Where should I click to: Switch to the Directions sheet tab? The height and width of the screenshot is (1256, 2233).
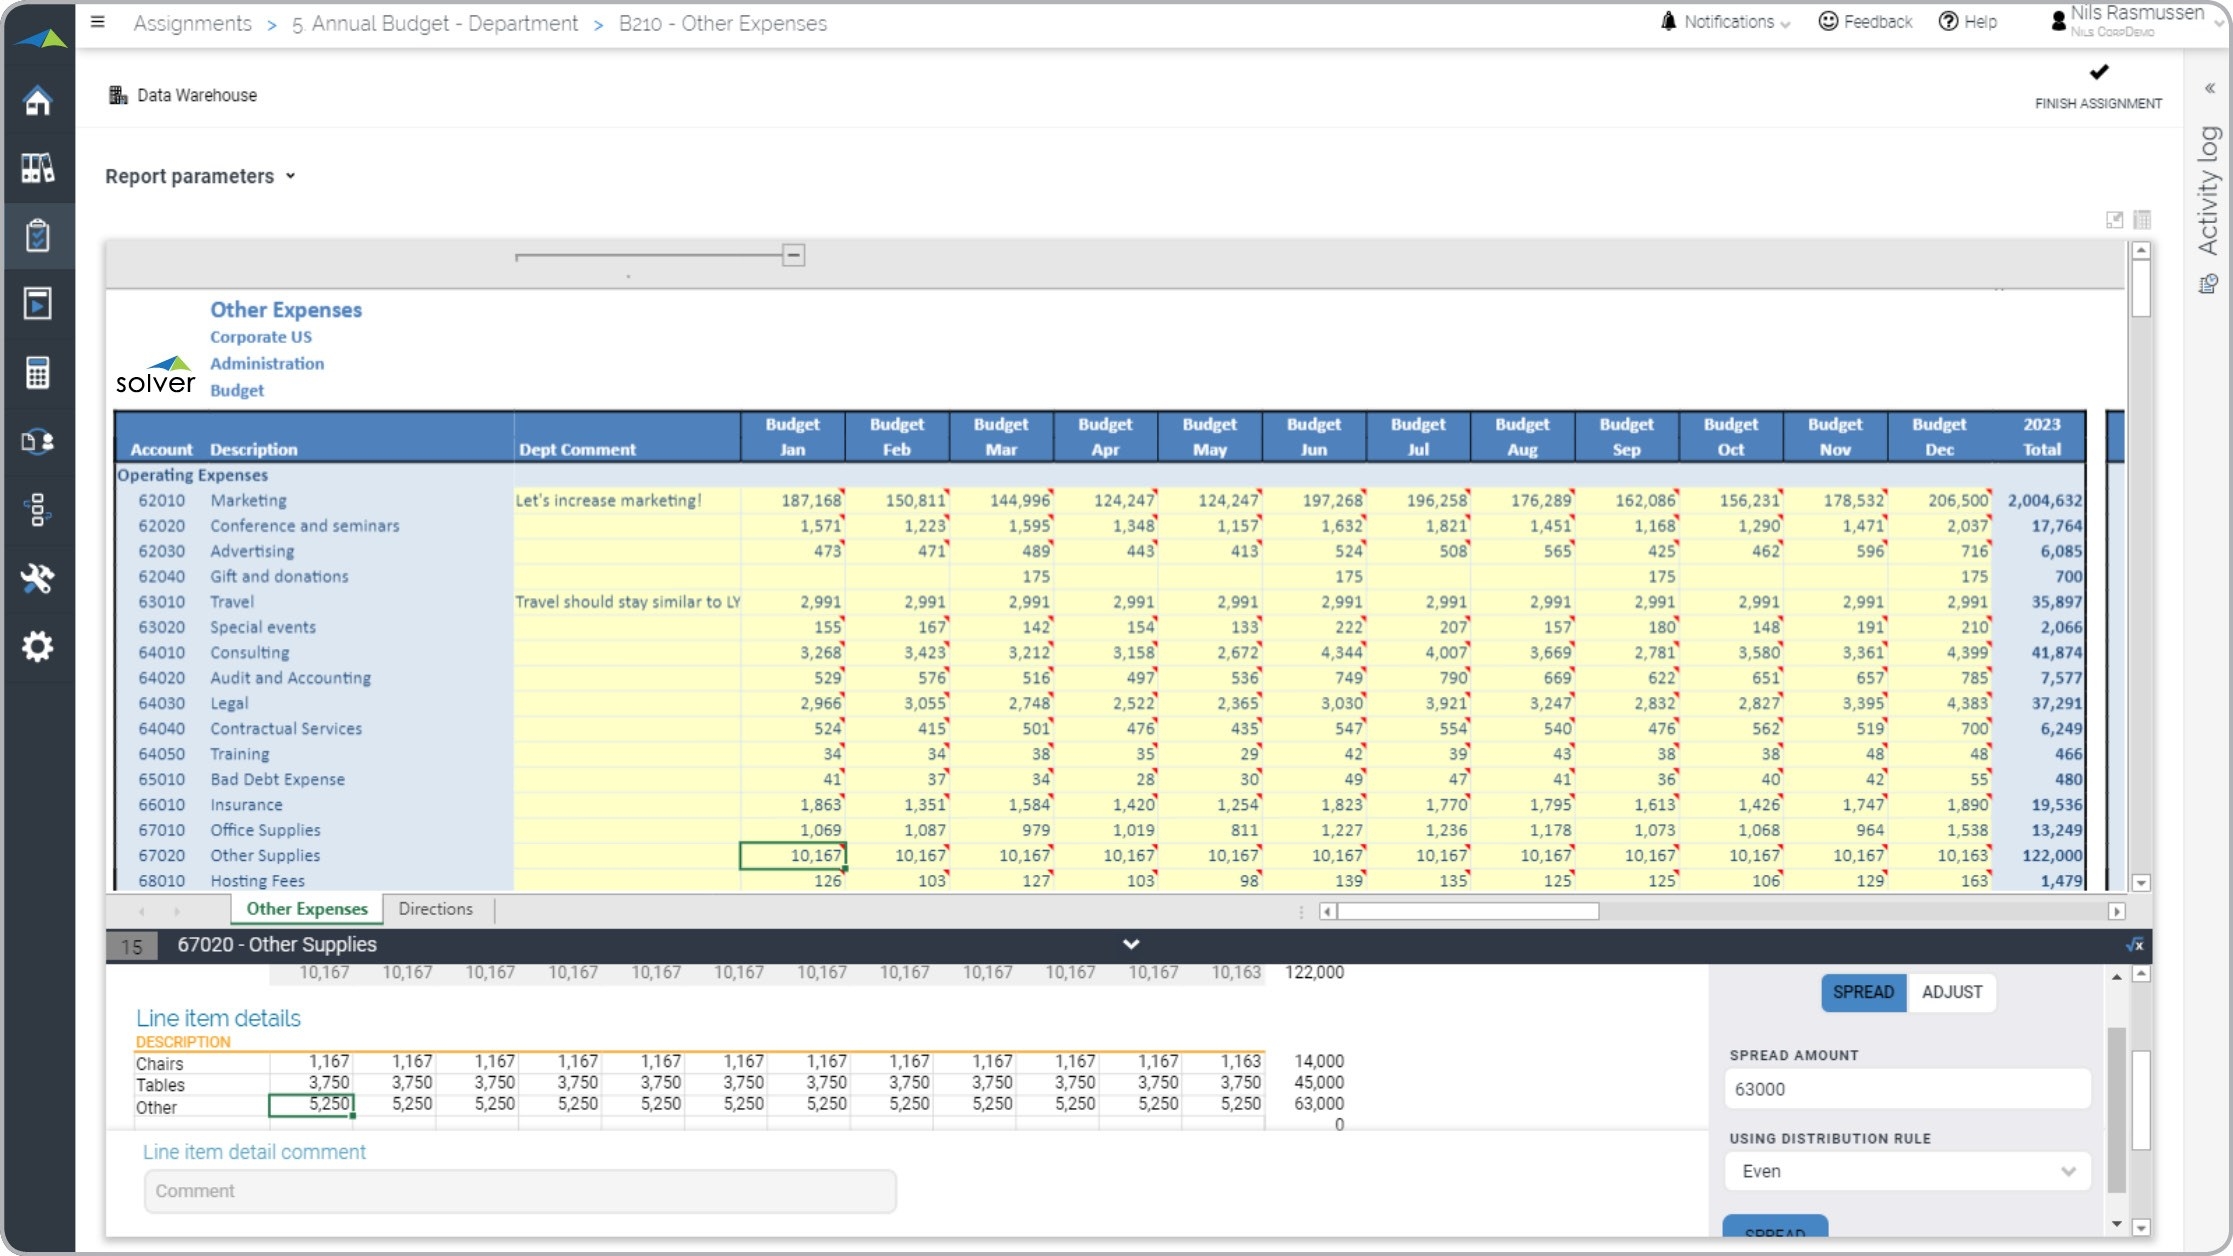[x=435, y=908]
